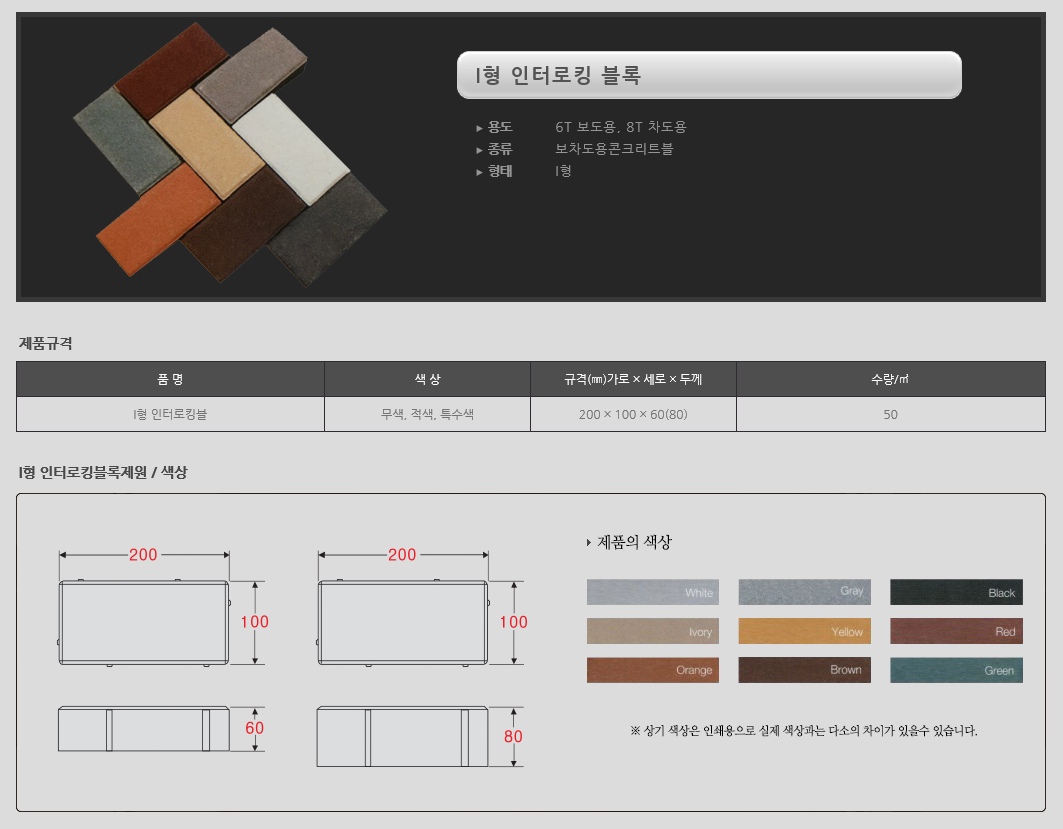Screen dimensions: 1063x829
Task: Select the Gray color swatch
Action: (804, 592)
